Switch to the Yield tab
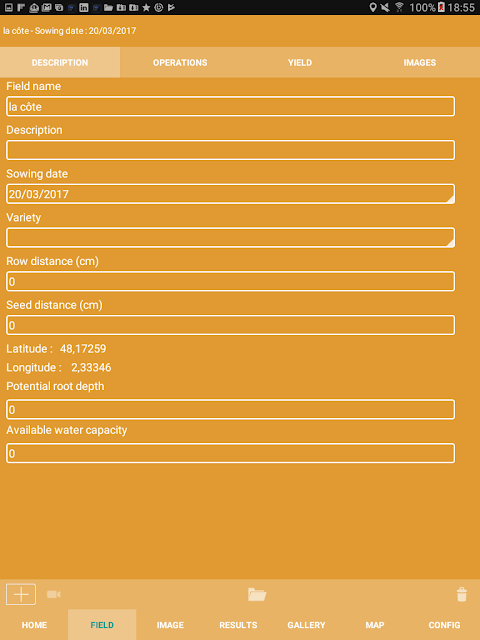 pyautogui.click(x=300, y=62)
